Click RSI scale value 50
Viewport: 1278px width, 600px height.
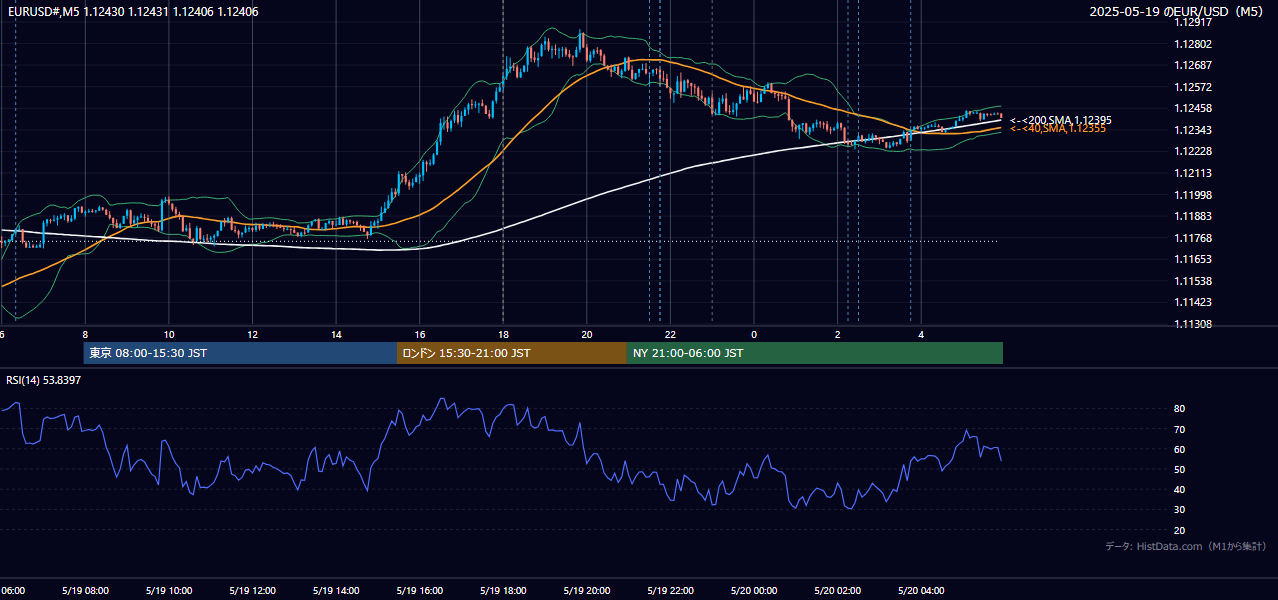tap(1180, 469)
